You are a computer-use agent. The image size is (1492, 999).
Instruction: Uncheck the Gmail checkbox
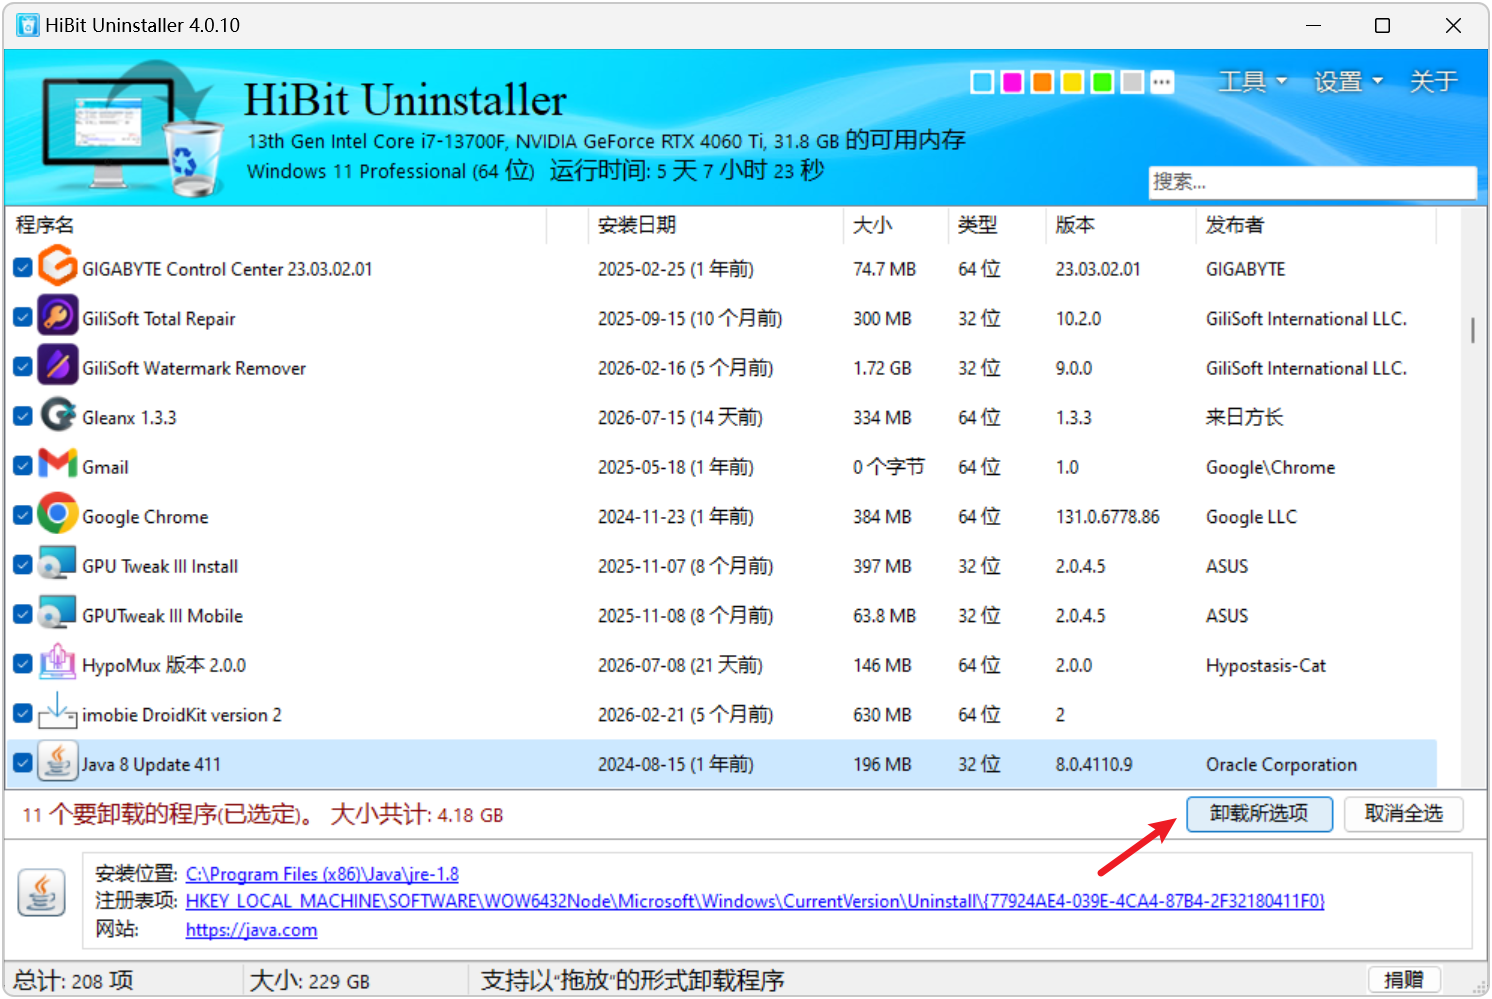(x=23, y=466)
